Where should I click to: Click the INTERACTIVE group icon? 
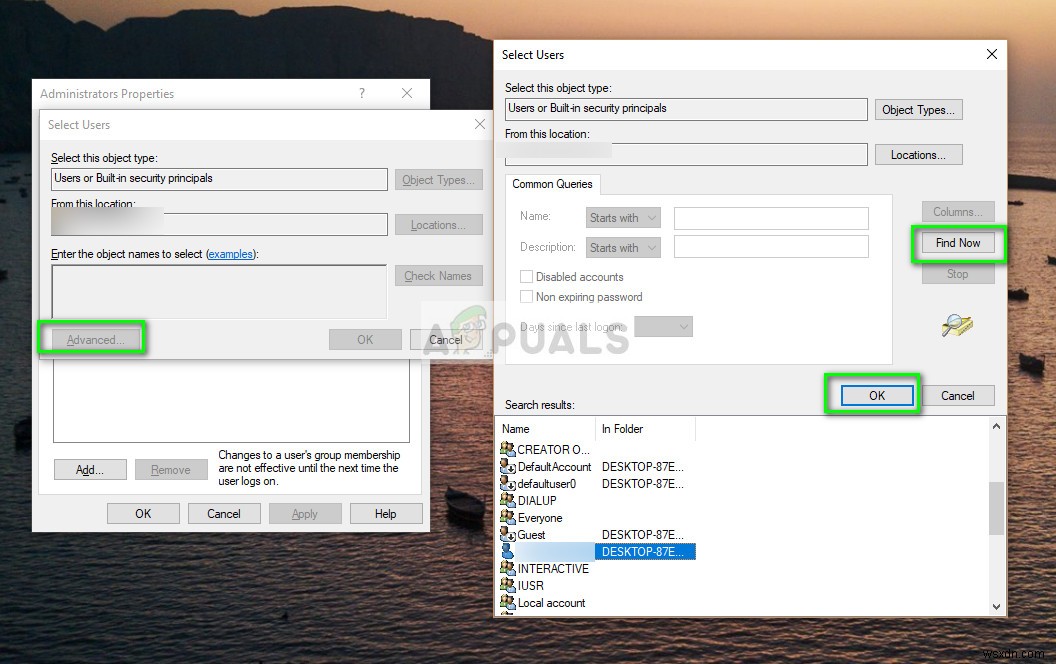[x=506, y=568]
